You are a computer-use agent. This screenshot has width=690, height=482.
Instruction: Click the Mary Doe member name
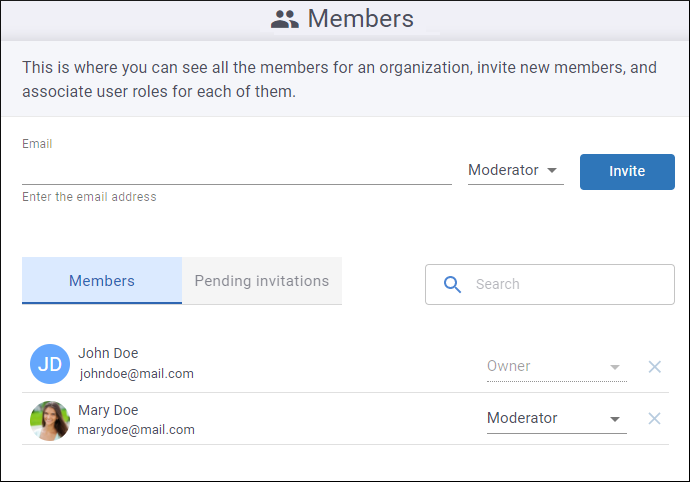(108, 410)
